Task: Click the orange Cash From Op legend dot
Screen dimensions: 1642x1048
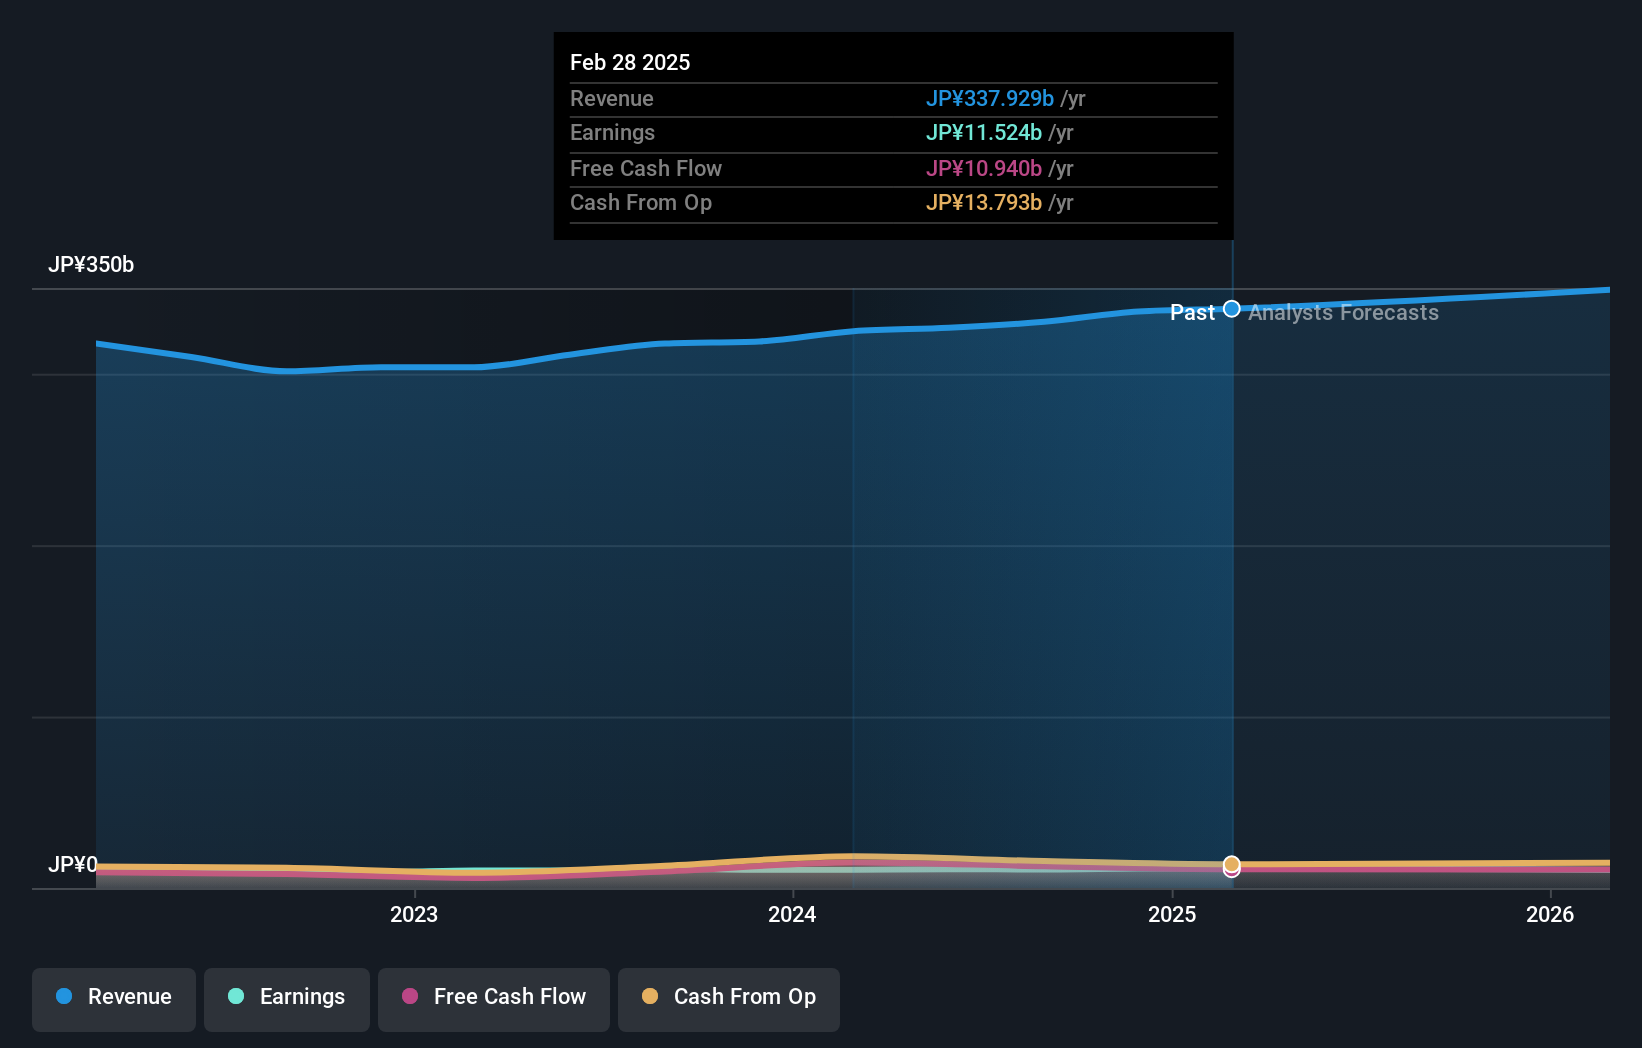Action: [x=650, y=996]
